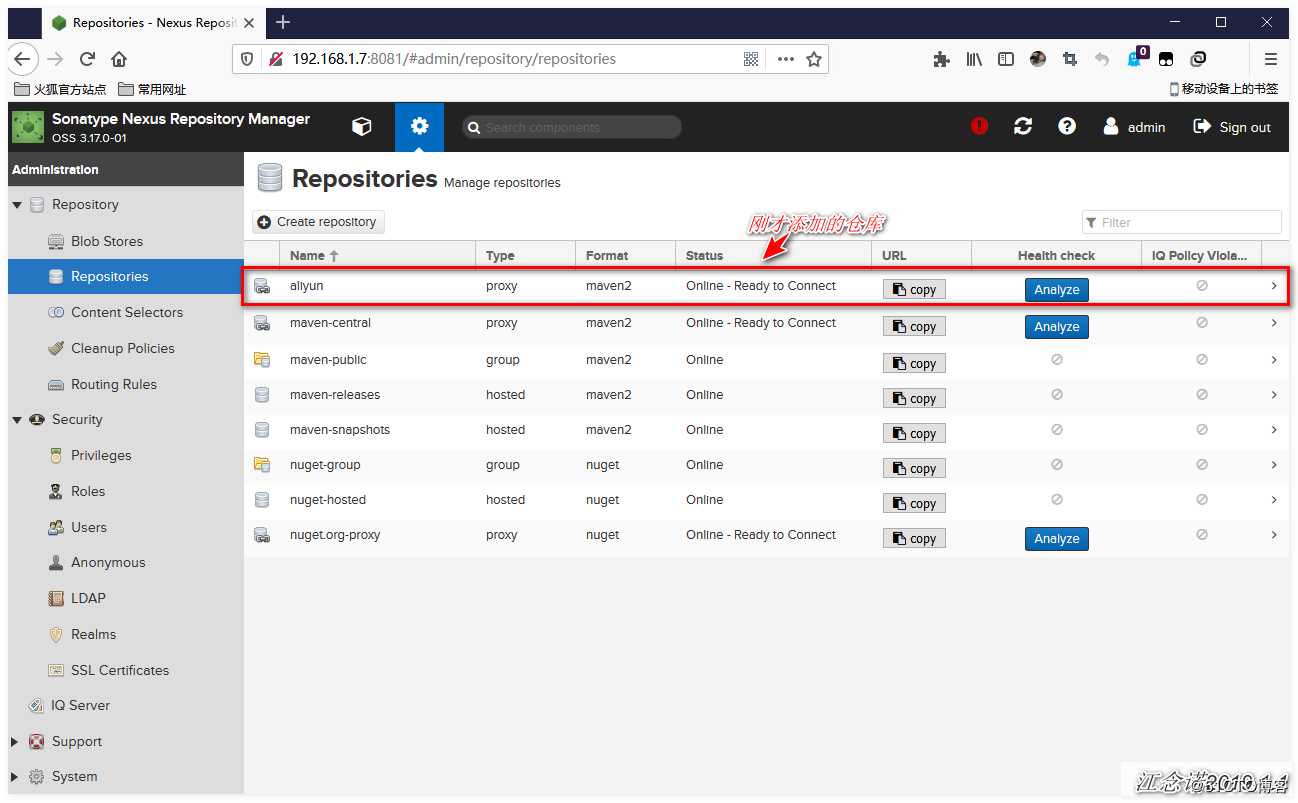Viewport: 1298px width, 803px height.
Task: Select Repositories in sidebar
Action: pos(126,277)
